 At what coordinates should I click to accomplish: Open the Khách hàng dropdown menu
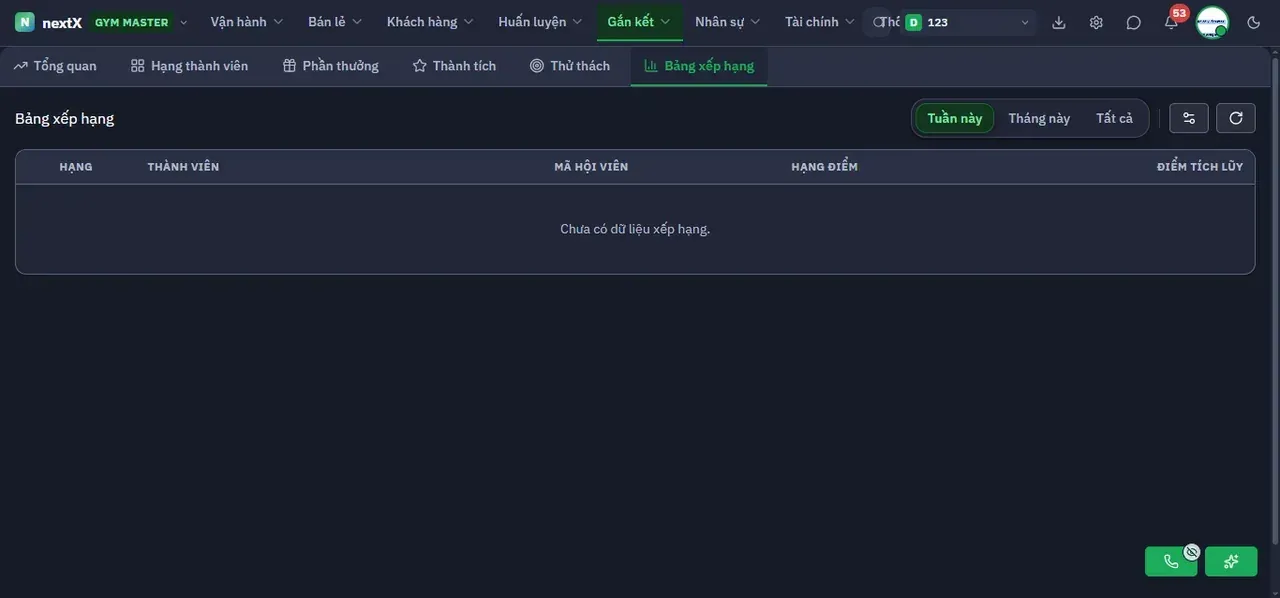[430, 22]
